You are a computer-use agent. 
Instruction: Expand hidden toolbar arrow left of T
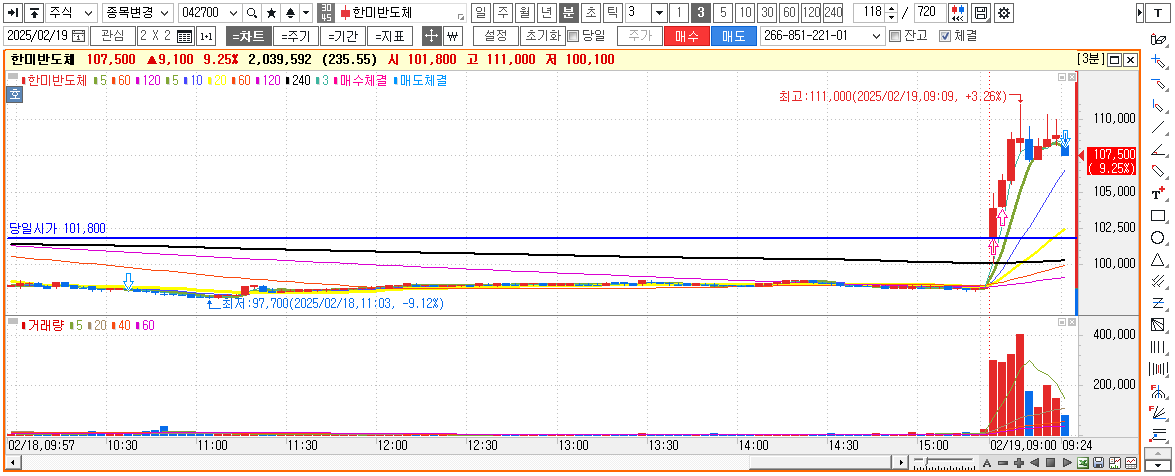coord(1140,13)
